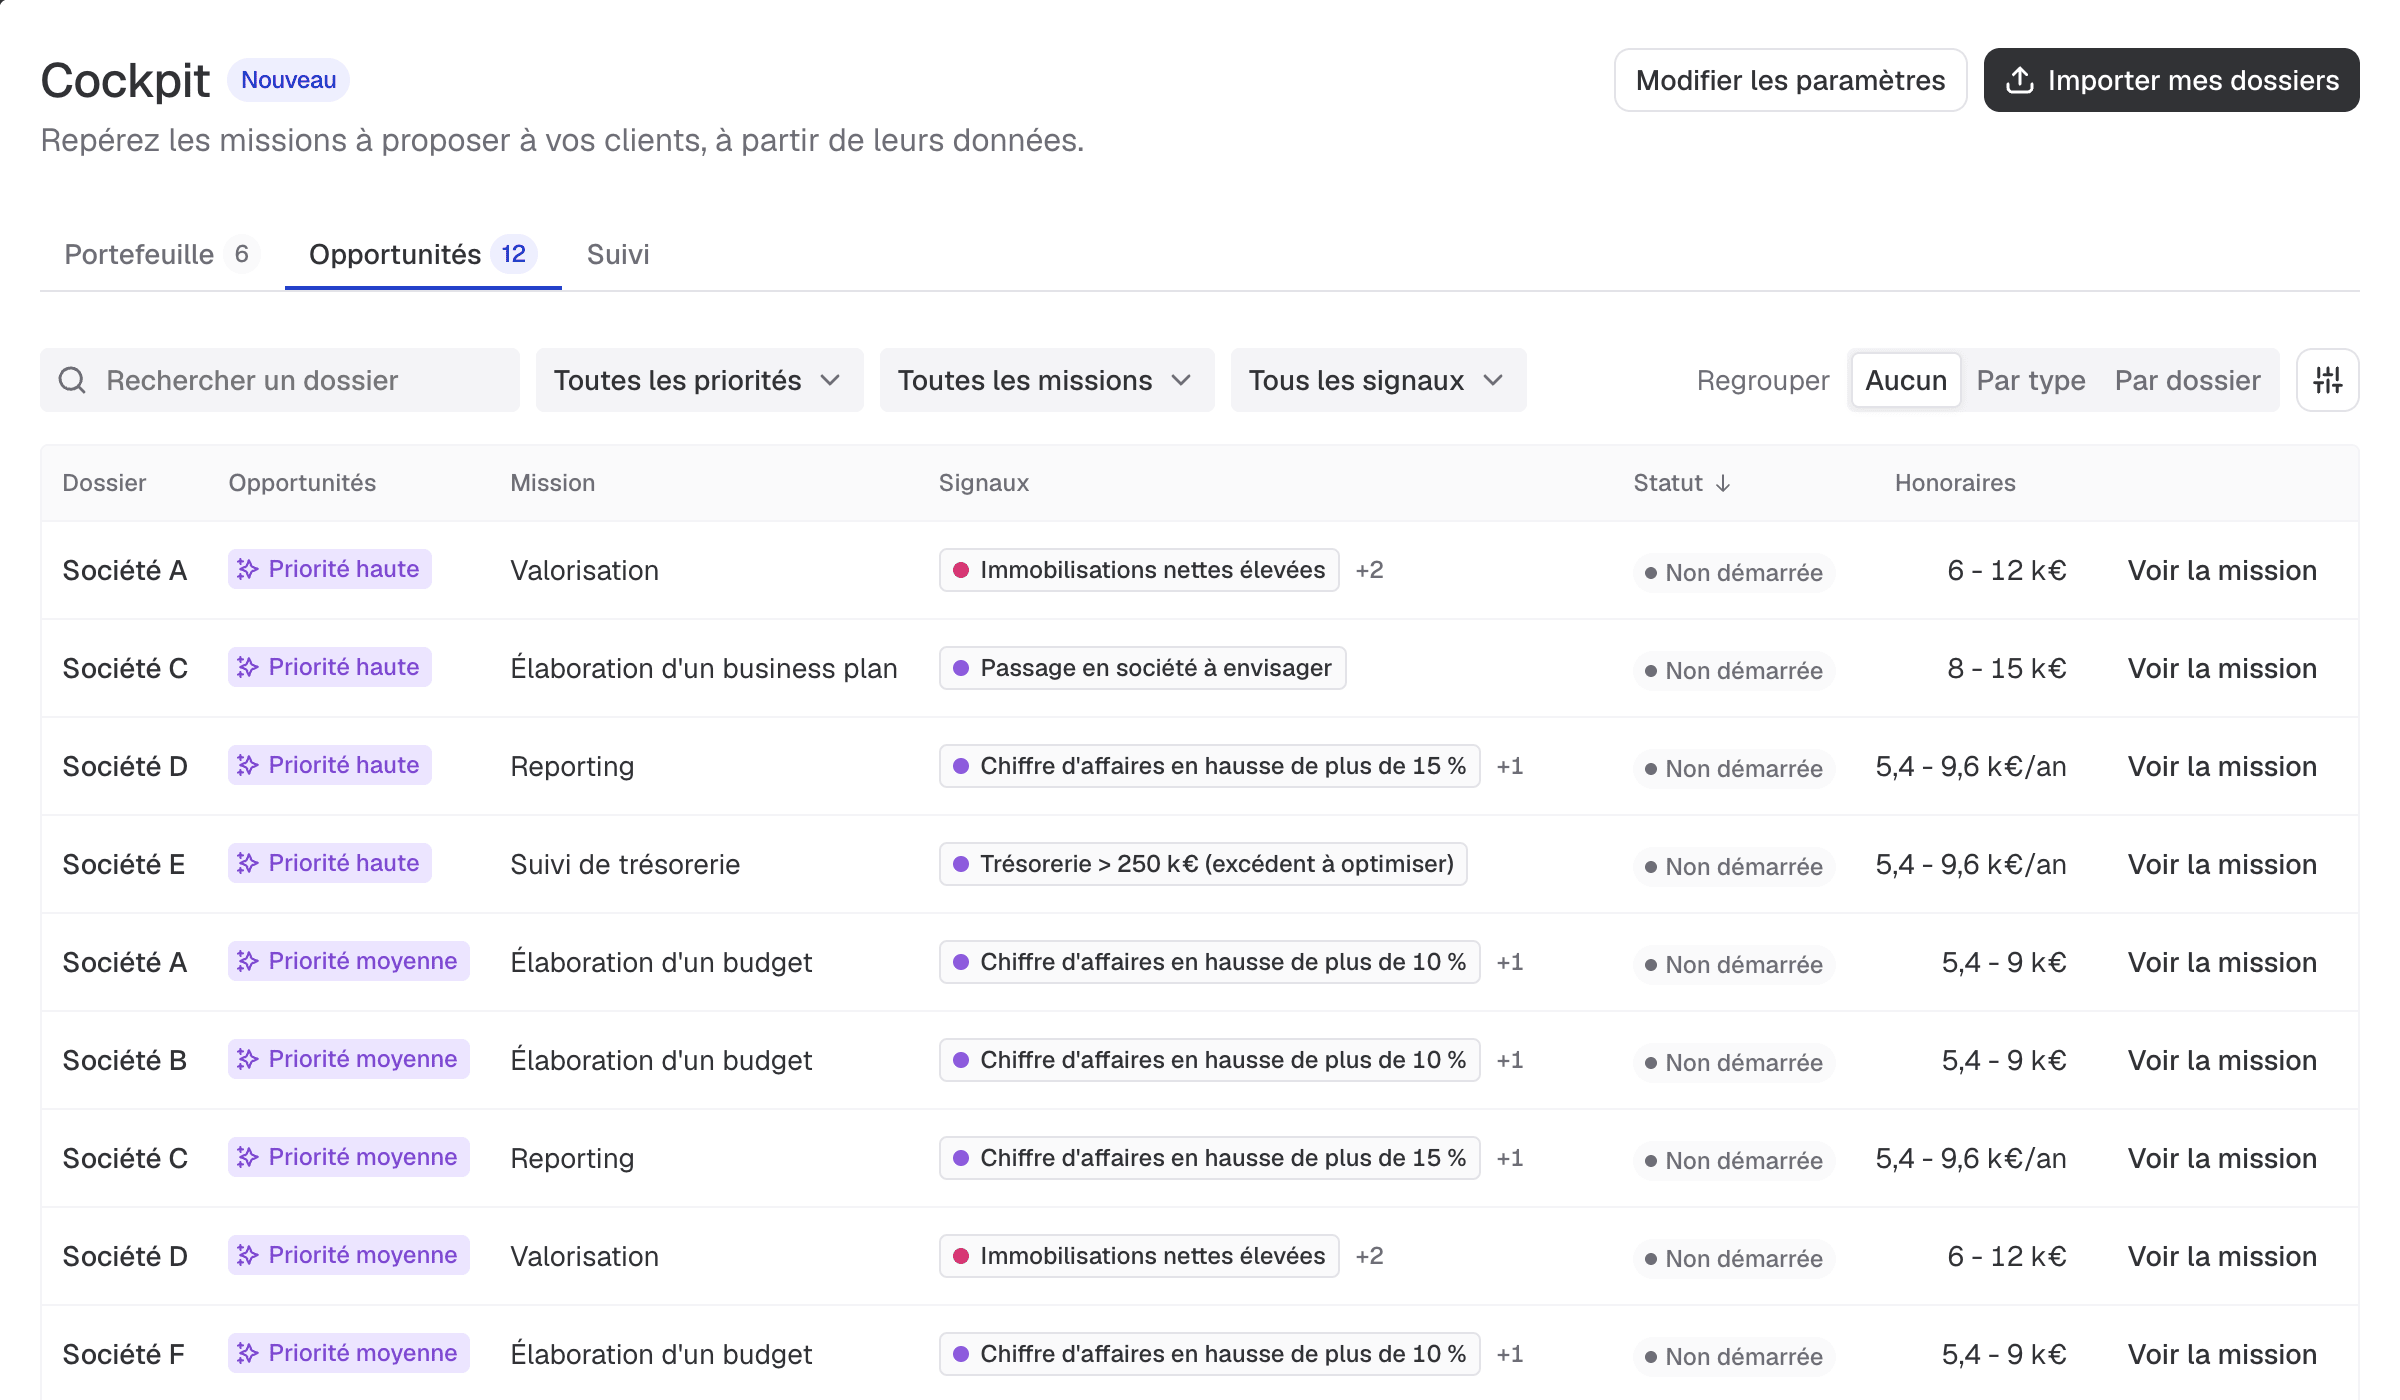
Task: Expand +2 signals for Société A Valorisation
Action: (1369, 570)
